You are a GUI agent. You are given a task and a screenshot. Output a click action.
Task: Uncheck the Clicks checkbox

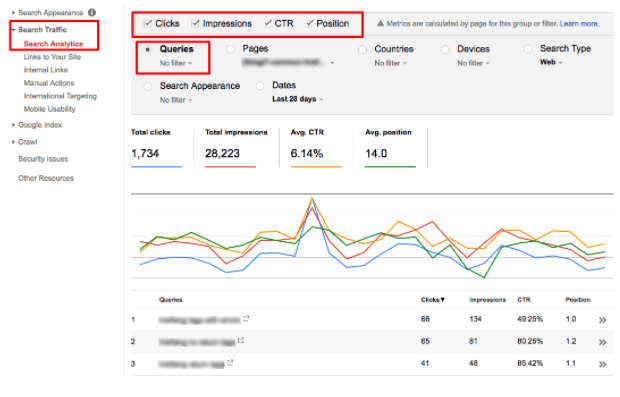tap(148, 23)
